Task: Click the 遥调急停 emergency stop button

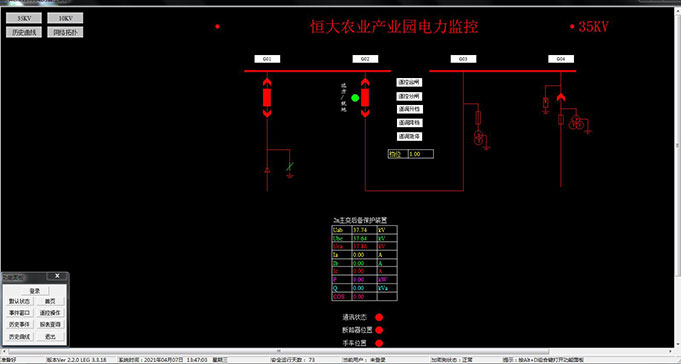Action: pos(410,136)
